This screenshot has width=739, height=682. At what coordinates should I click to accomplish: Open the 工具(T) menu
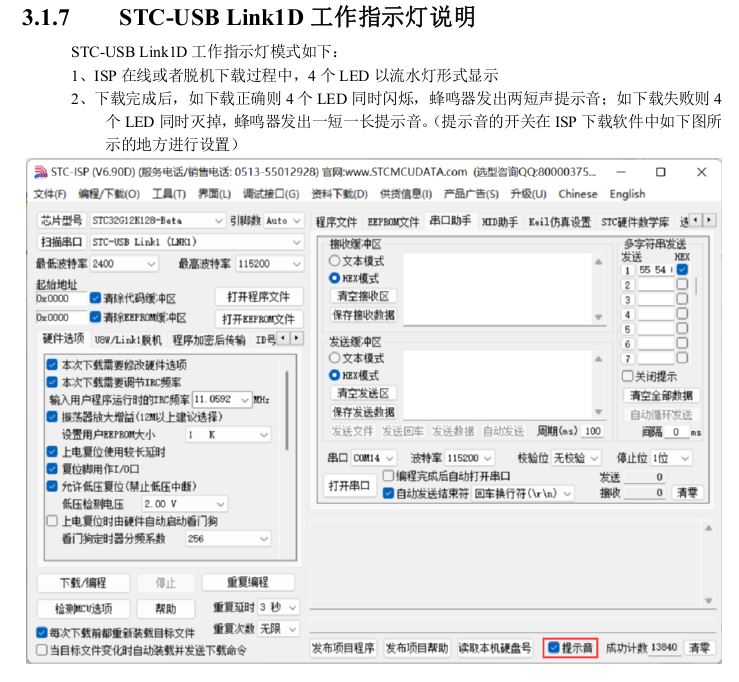point(169,194)
